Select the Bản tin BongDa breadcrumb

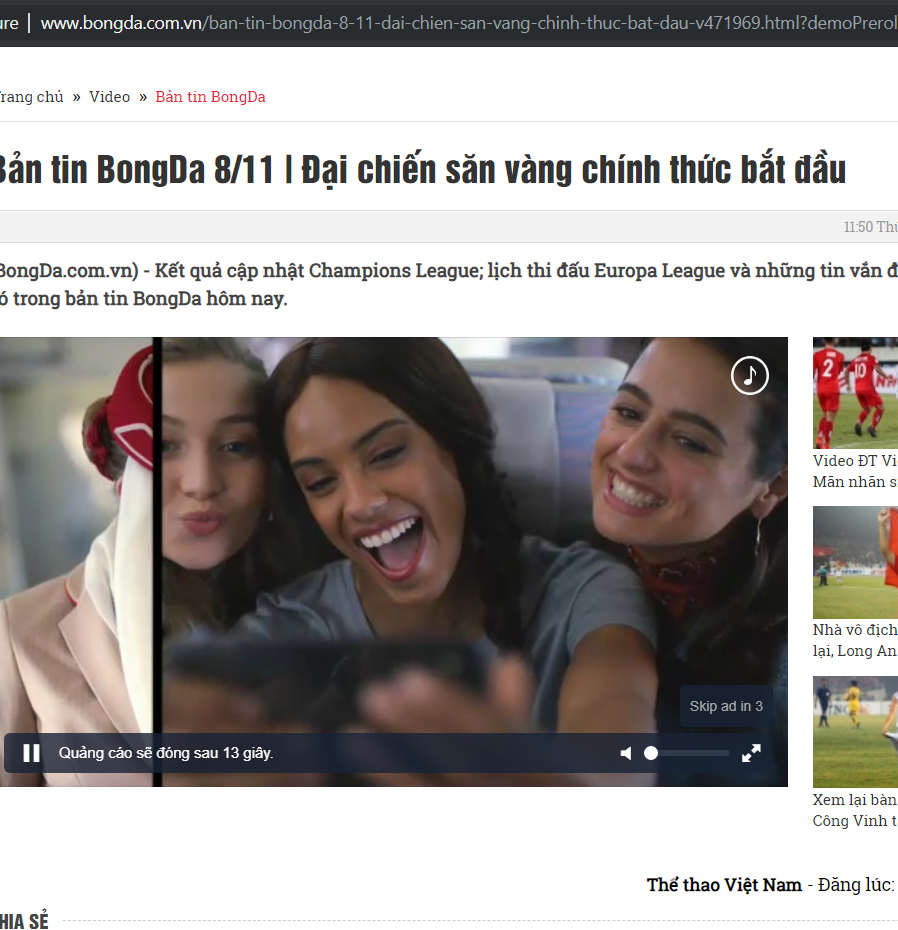point(210,97)
